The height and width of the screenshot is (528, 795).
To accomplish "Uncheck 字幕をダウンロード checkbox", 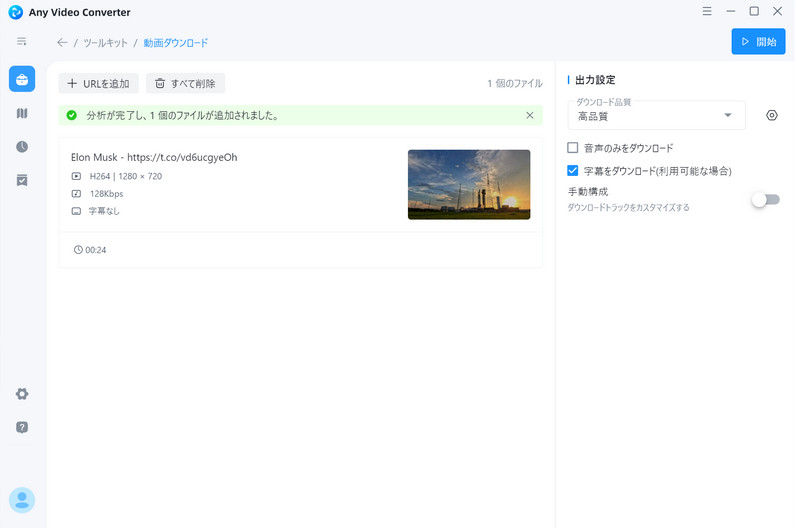I will pyautogui.click(x=572, y=170).
